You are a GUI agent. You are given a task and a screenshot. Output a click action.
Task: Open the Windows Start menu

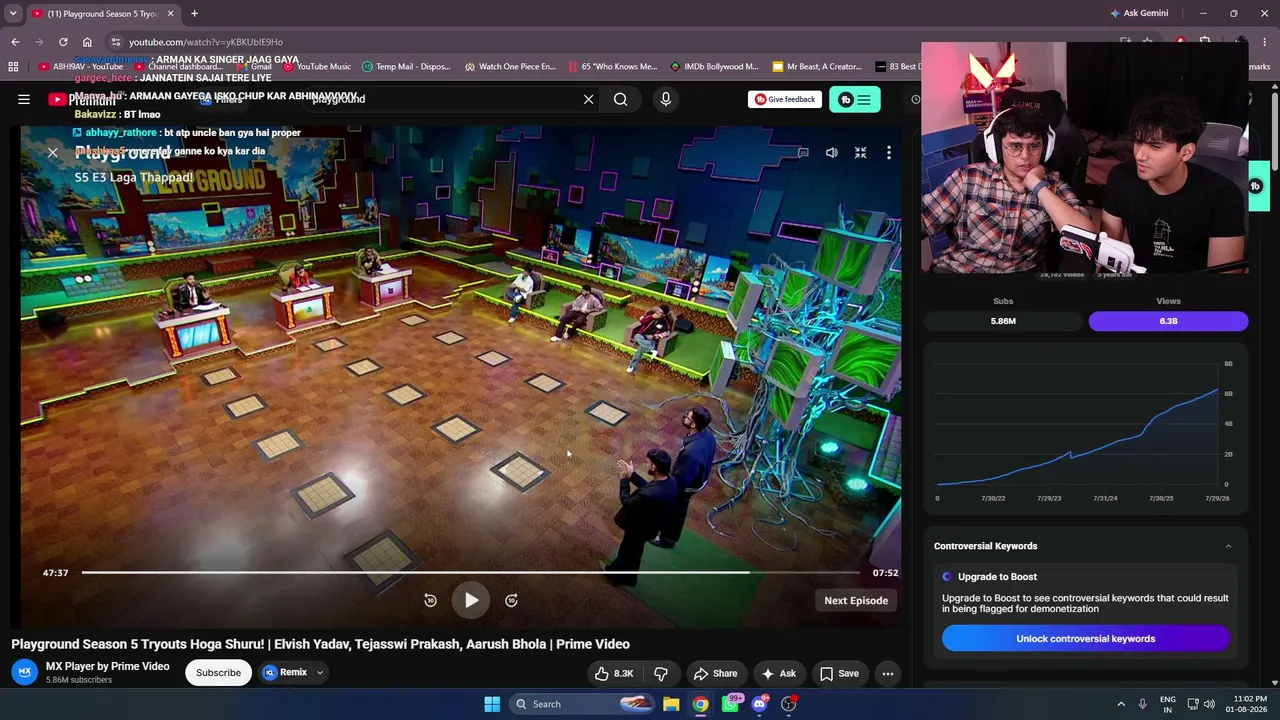coord(492,704)
